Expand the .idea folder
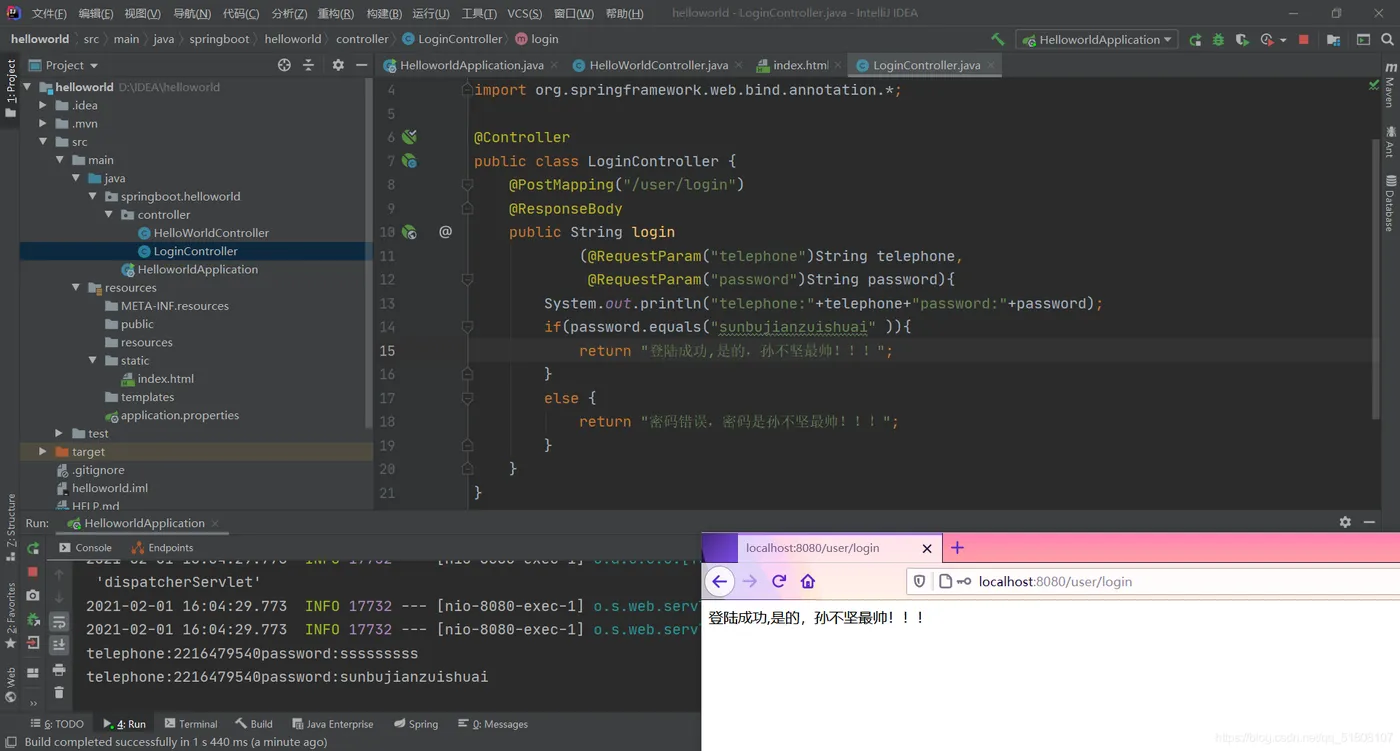Image resolution: width=1400 pixels, height=751 pixels. tap(43, 105)
